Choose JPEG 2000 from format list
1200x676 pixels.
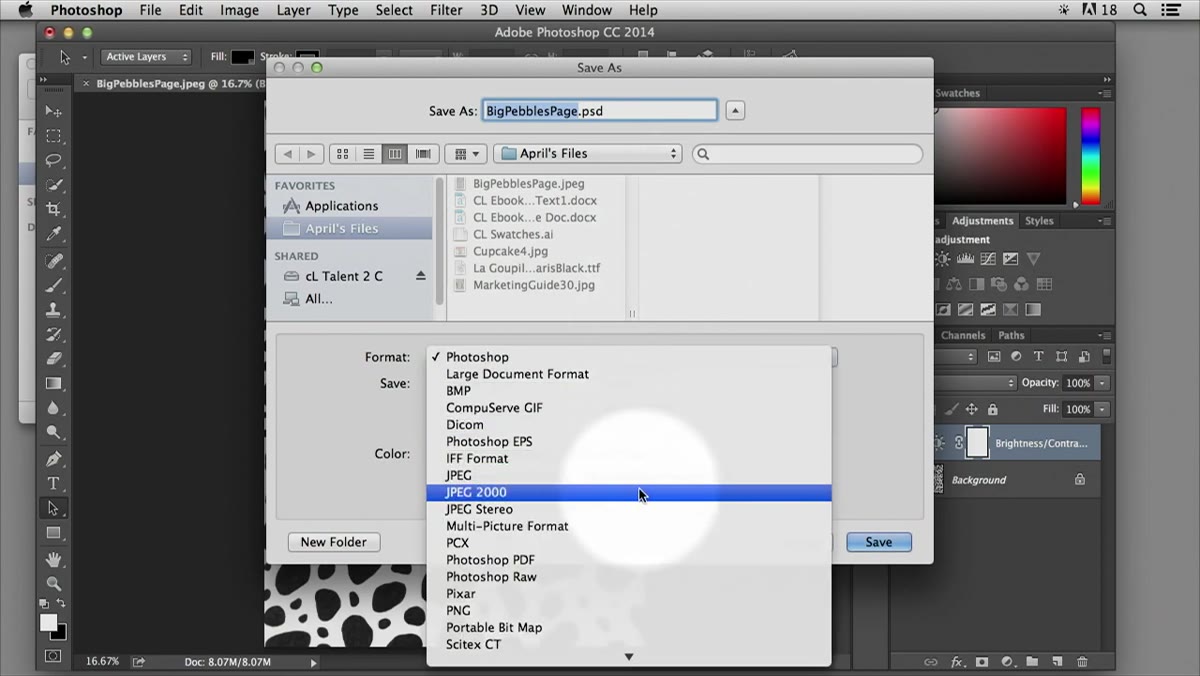point(629,492)
